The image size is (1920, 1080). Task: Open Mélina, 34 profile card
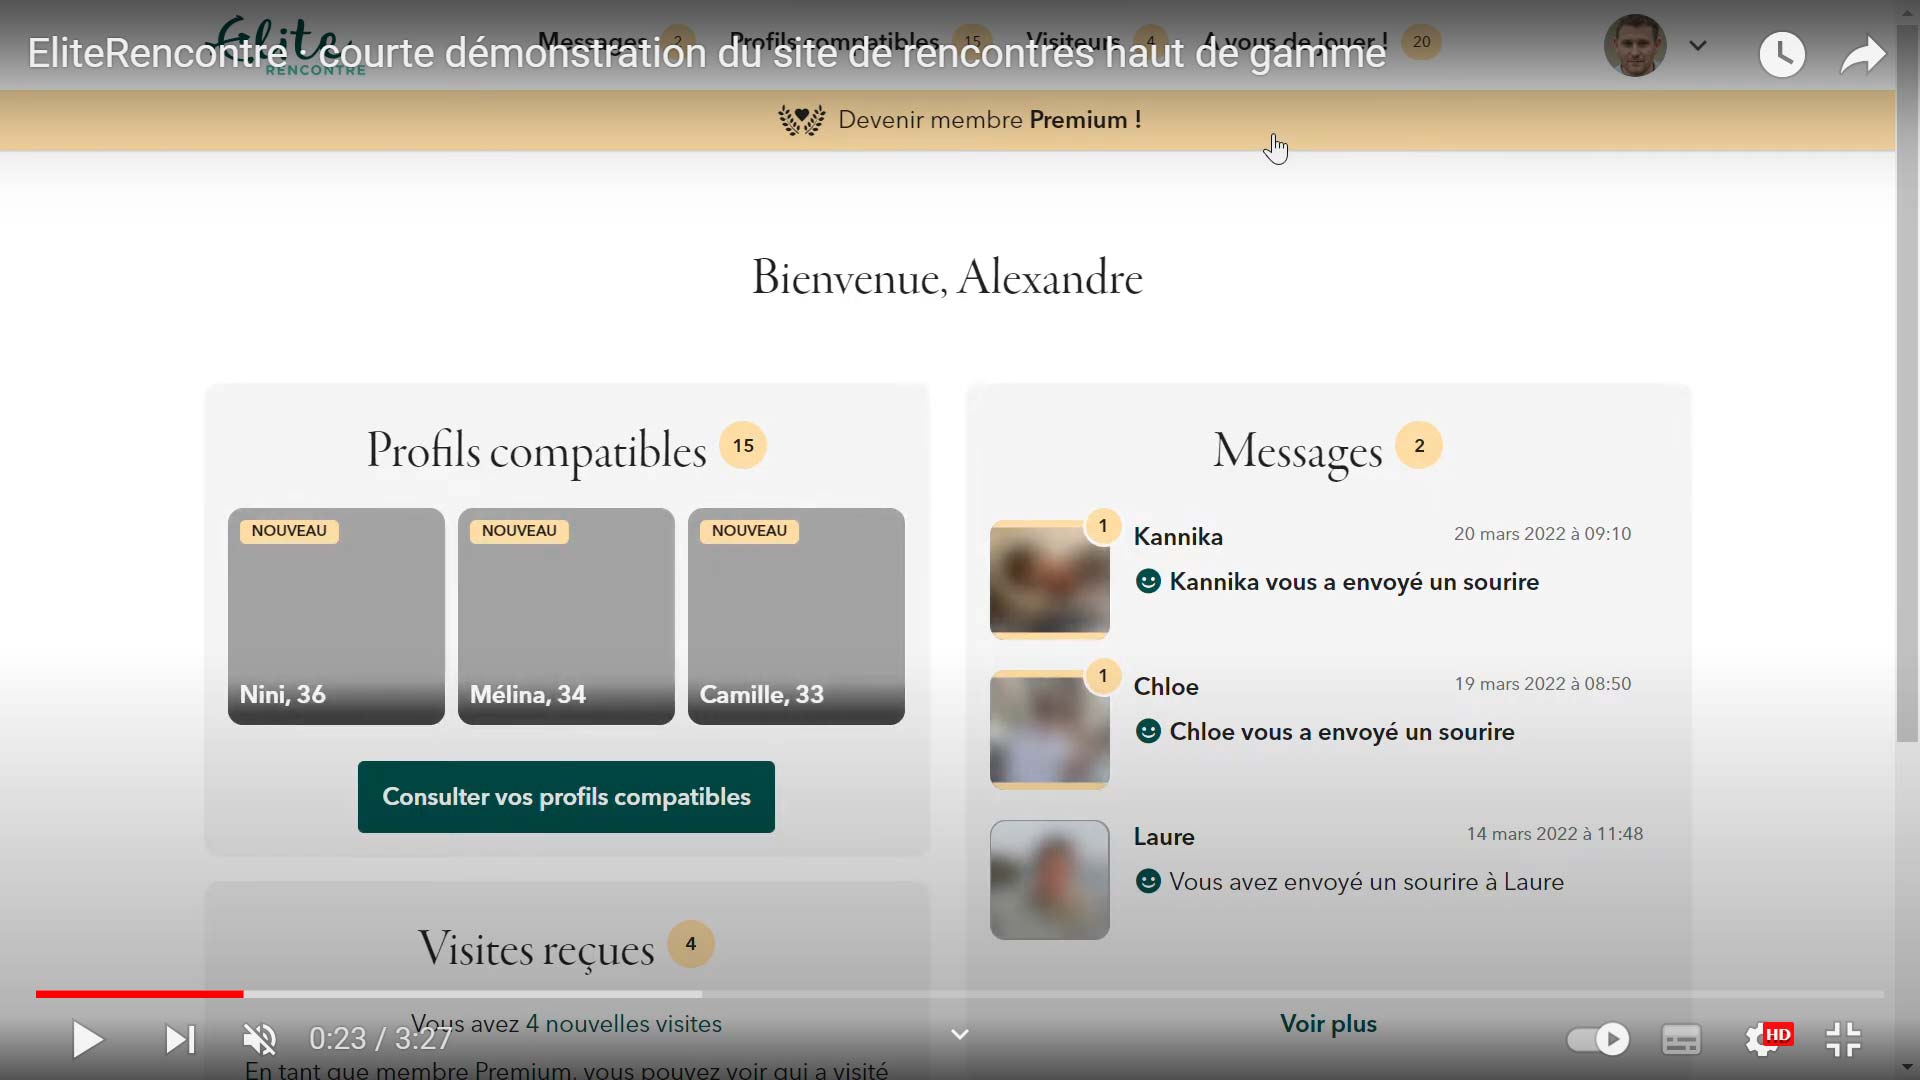566,616
